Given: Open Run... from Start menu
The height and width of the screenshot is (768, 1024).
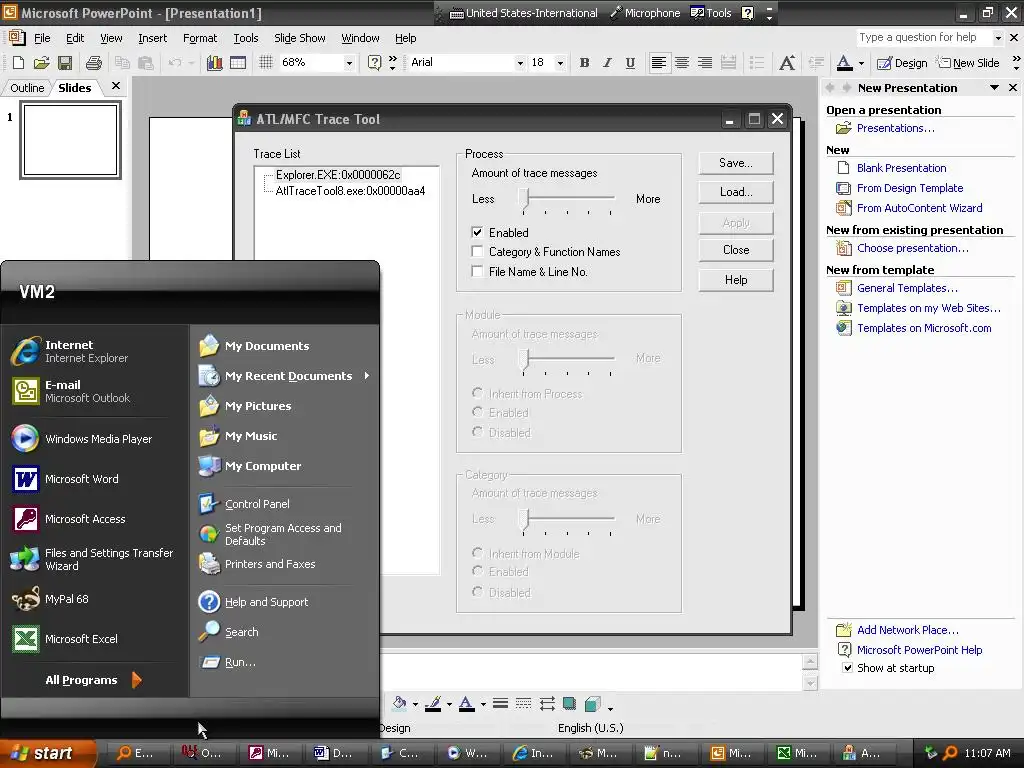Looking at the screenshot, I should pos(240,662).
